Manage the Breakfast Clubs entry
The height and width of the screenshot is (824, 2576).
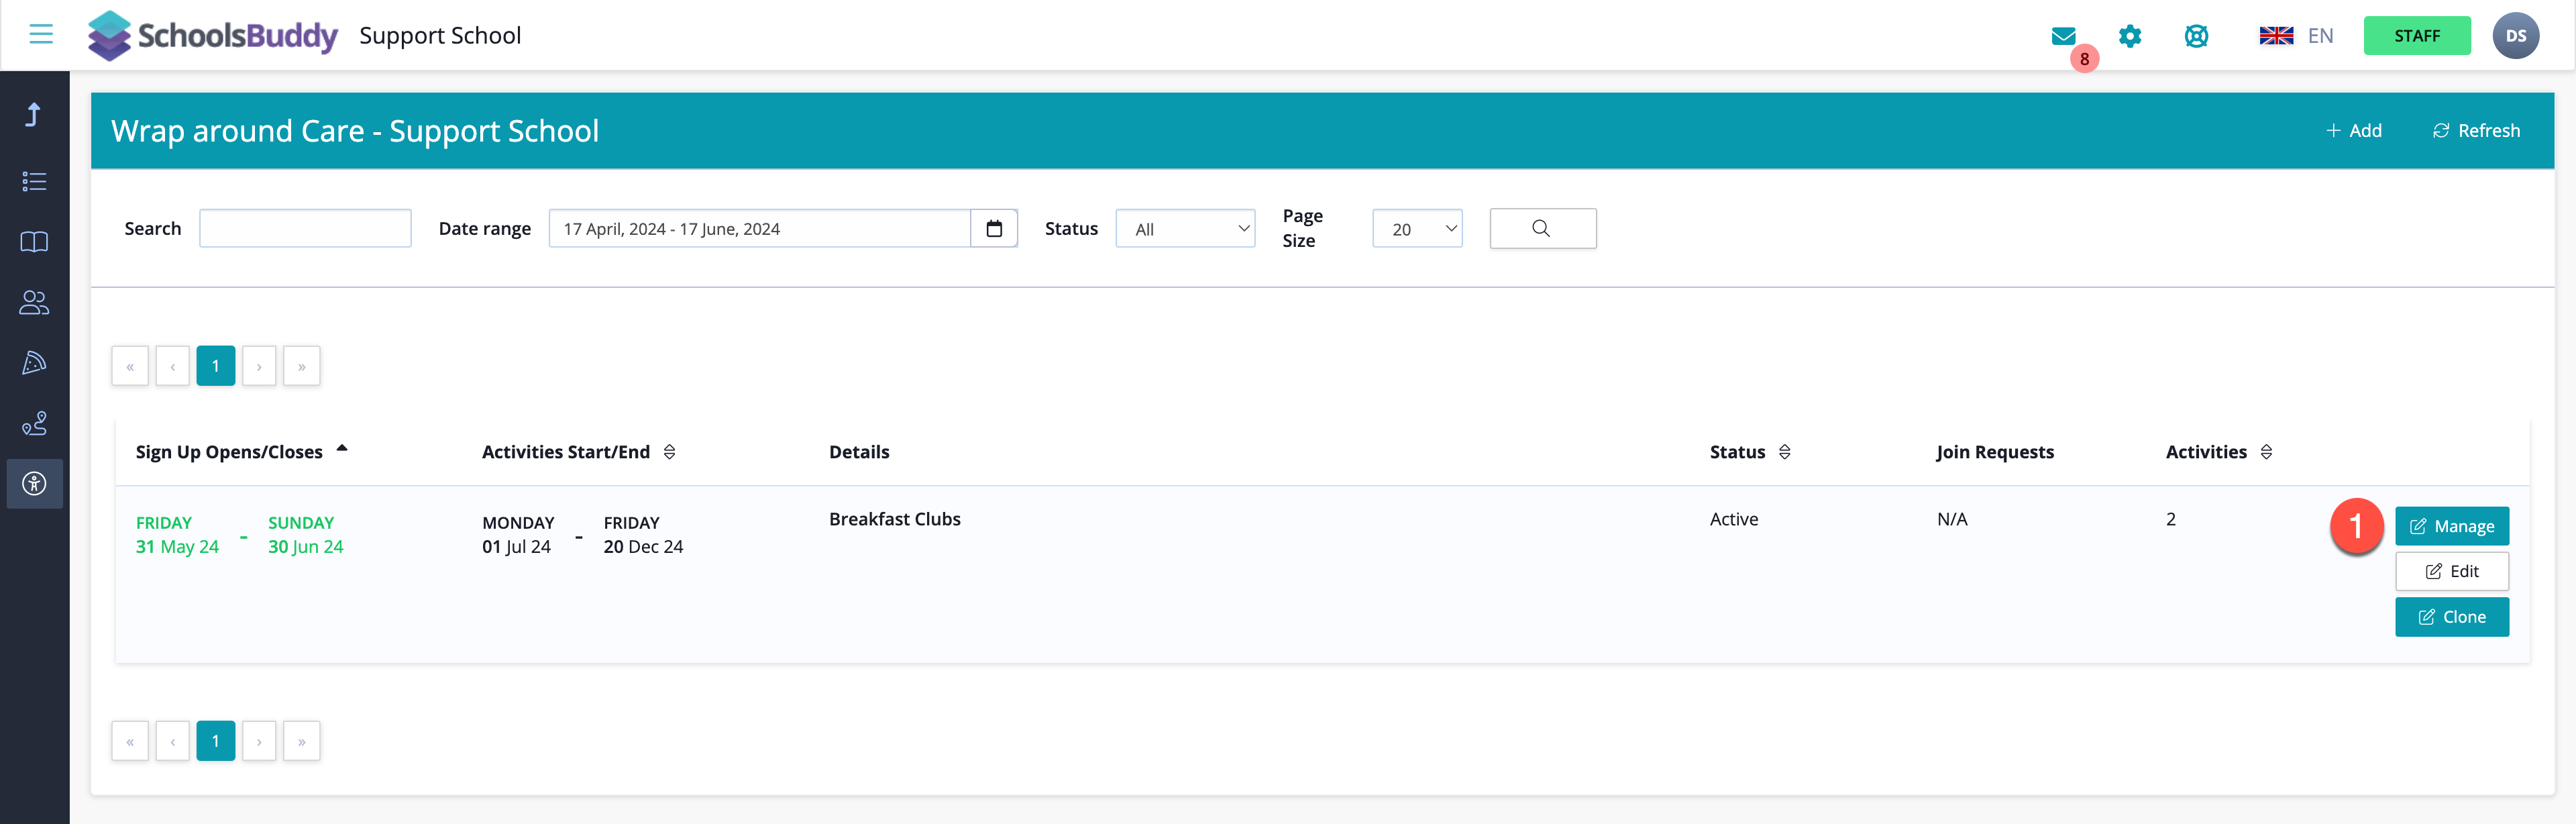pyautogui.click(x=2452, y=526)
